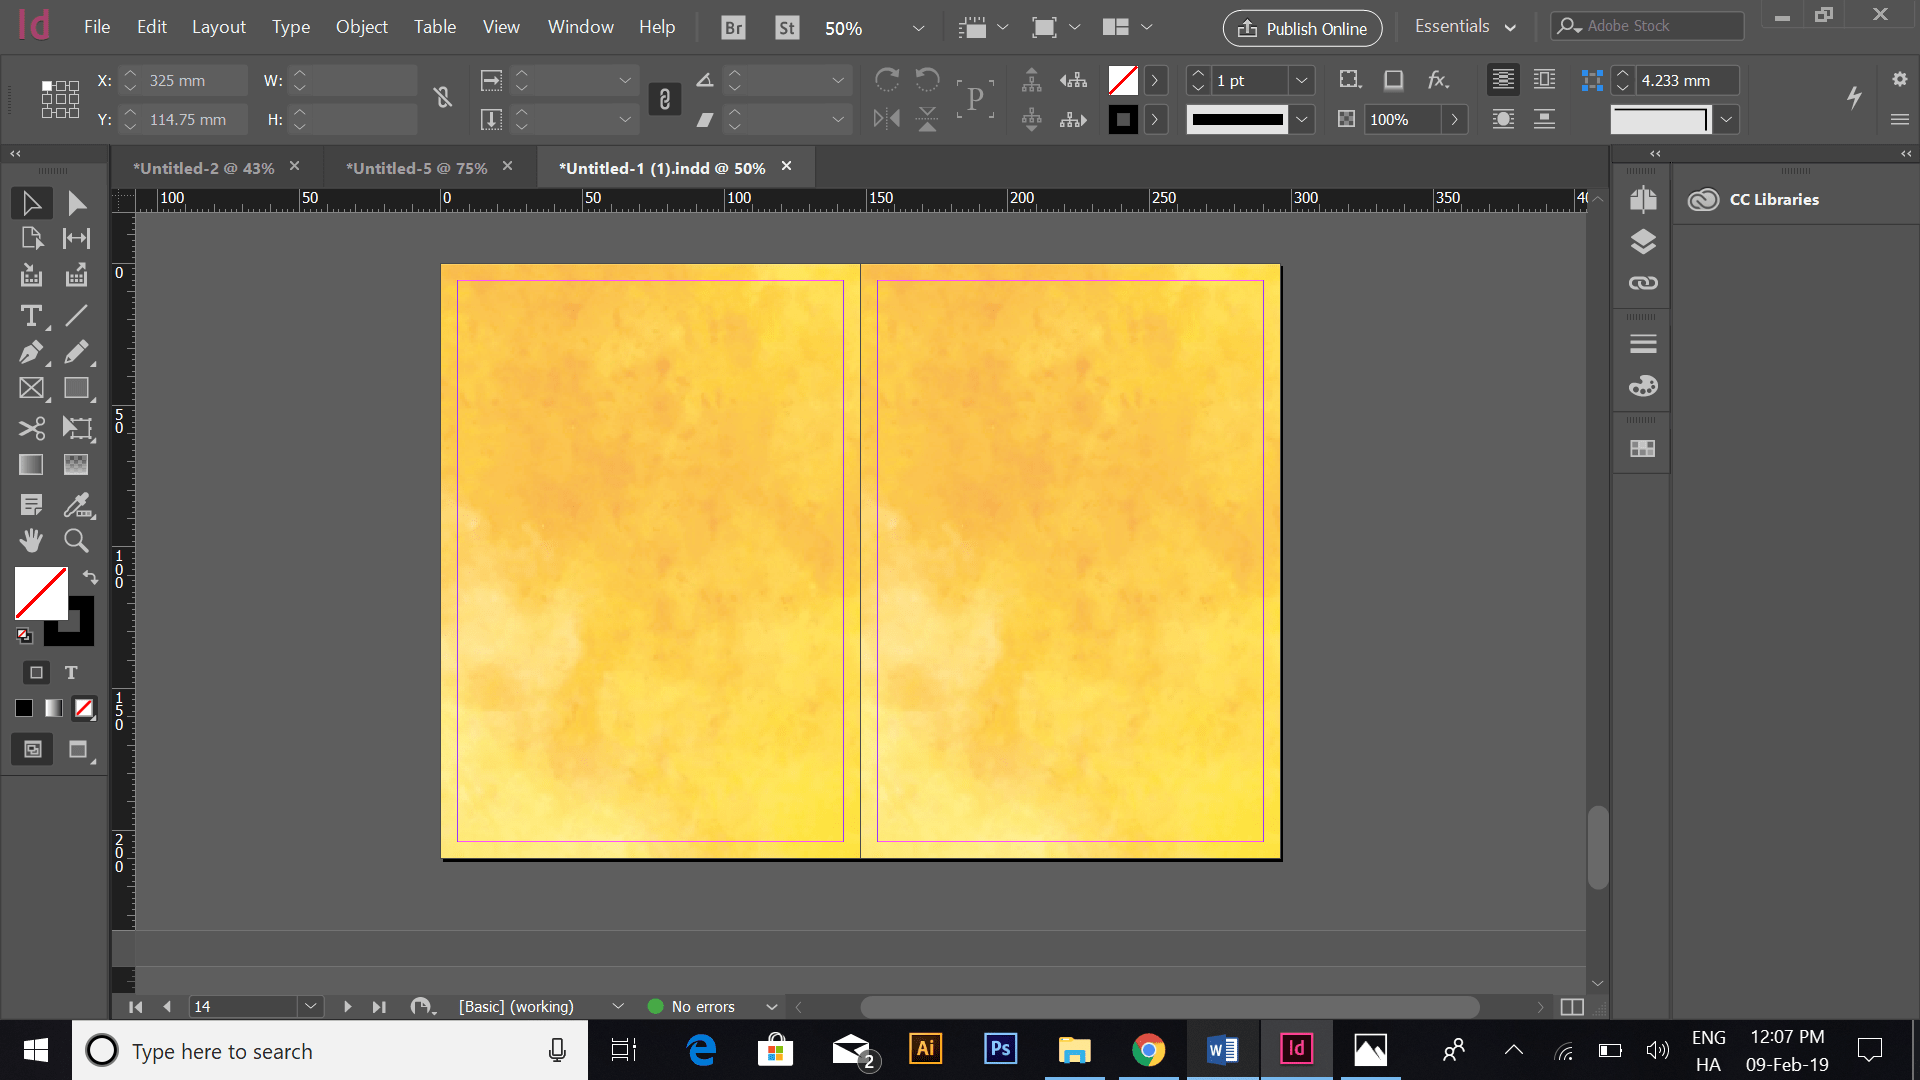Open the Swatches panel icon
1920x1080 pixels.
tap(1643, 449)
